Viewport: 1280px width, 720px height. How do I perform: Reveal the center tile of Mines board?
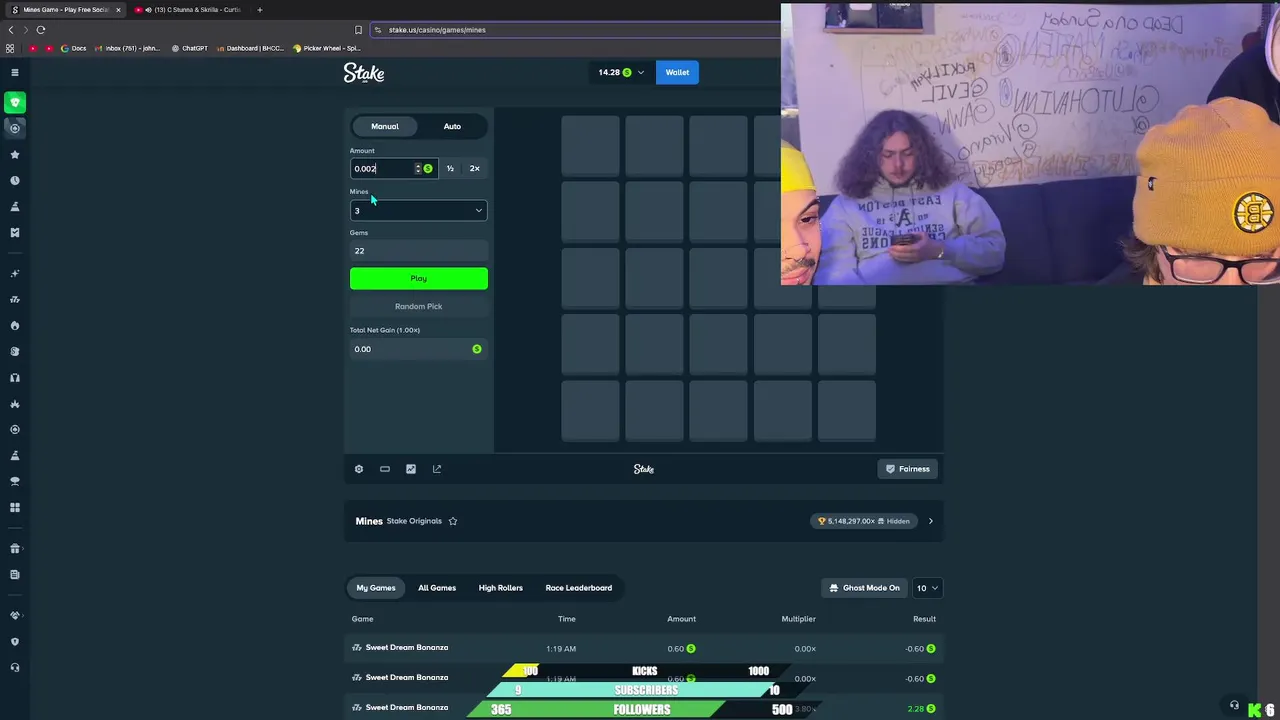[x=718, y=278]
